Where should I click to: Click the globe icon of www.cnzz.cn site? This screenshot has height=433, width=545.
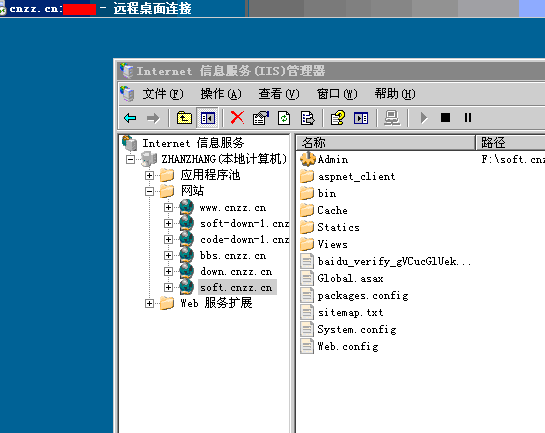[187, 207]
